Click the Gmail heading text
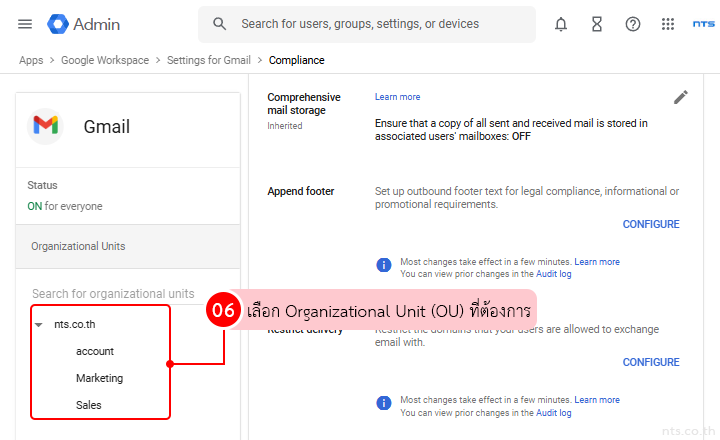720x440 pixels. tap(107, 126)
